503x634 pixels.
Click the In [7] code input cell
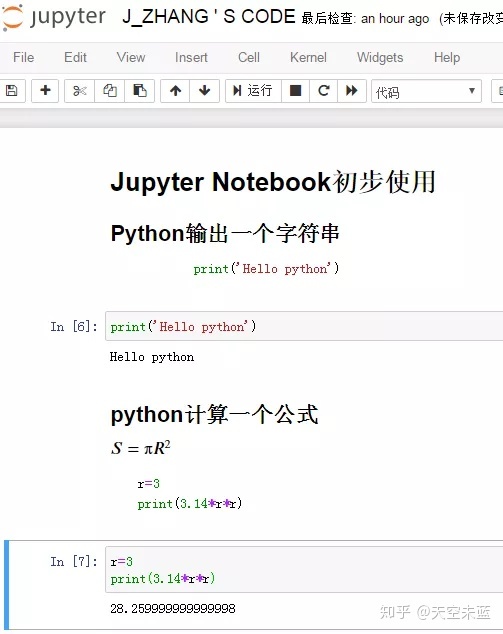[x=304, y=570]
